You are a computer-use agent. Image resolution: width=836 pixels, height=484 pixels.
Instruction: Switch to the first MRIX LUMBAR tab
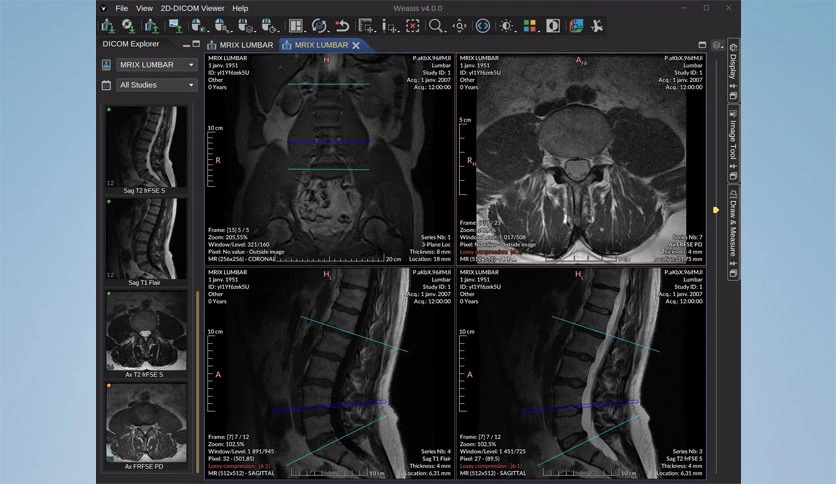(x=240, y=45)
